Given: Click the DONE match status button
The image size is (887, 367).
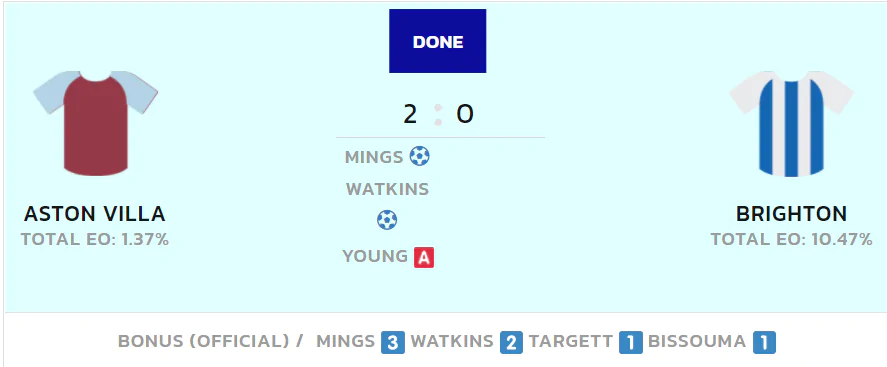Looking at the screenshot, I should tap(437, 41).
